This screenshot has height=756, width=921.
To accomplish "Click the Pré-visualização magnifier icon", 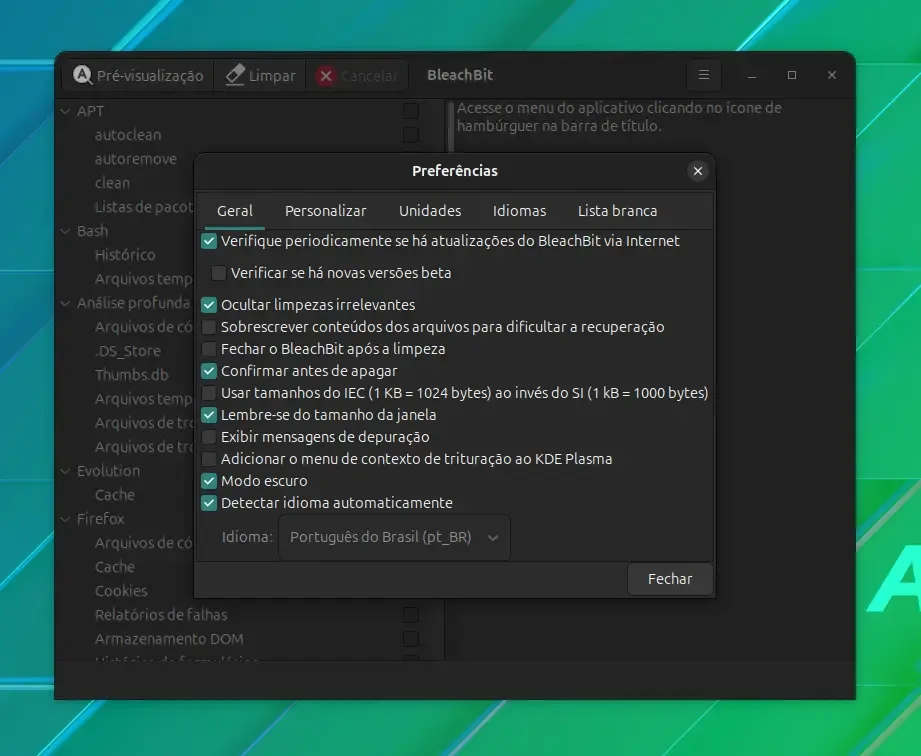I will tap(82, 75).
